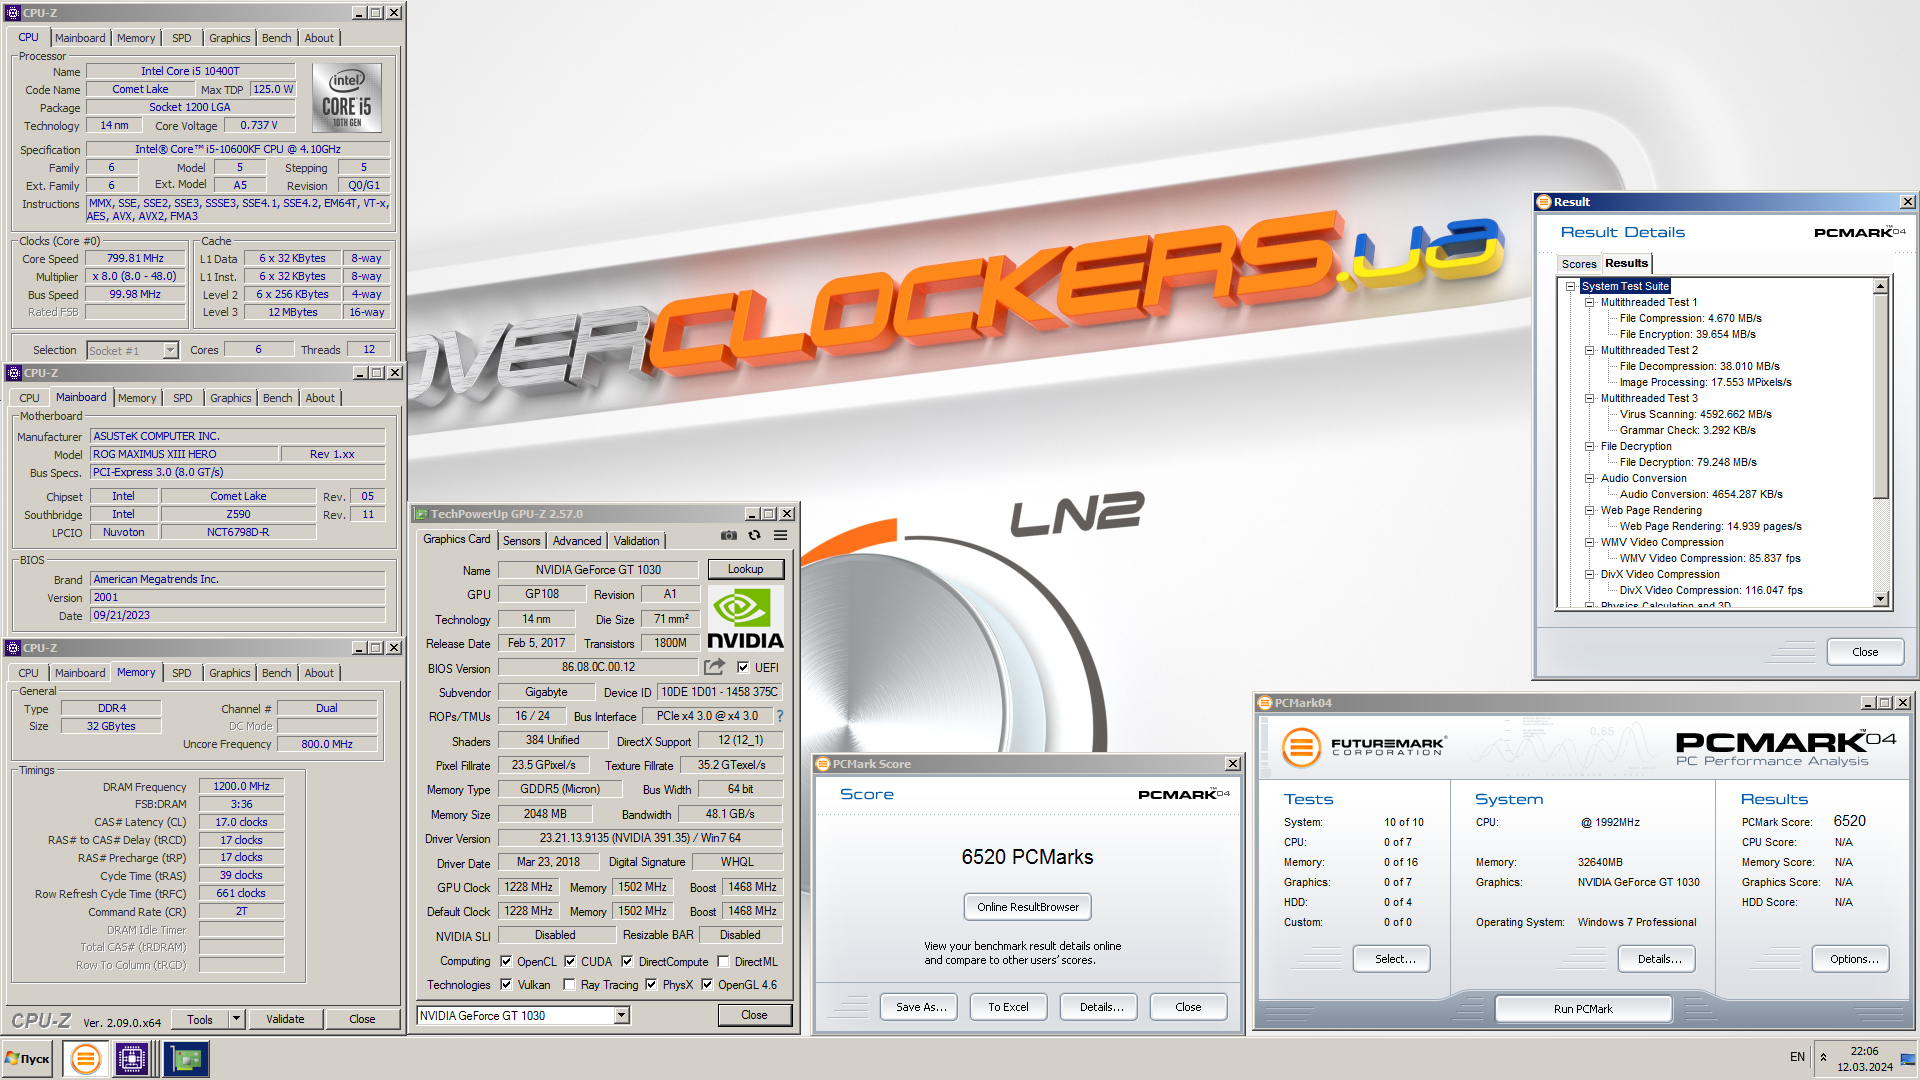Toggle the DirectCompute checkbox
Screen dimensions: 1920x1080
tap(627, 961)
